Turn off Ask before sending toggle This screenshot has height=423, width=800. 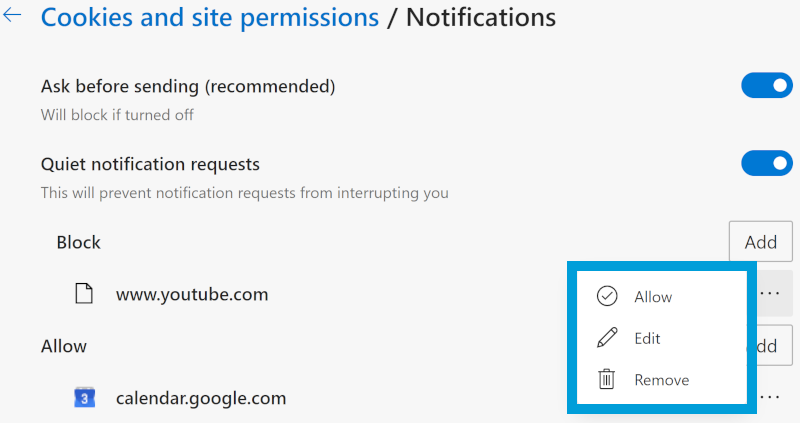766,86
